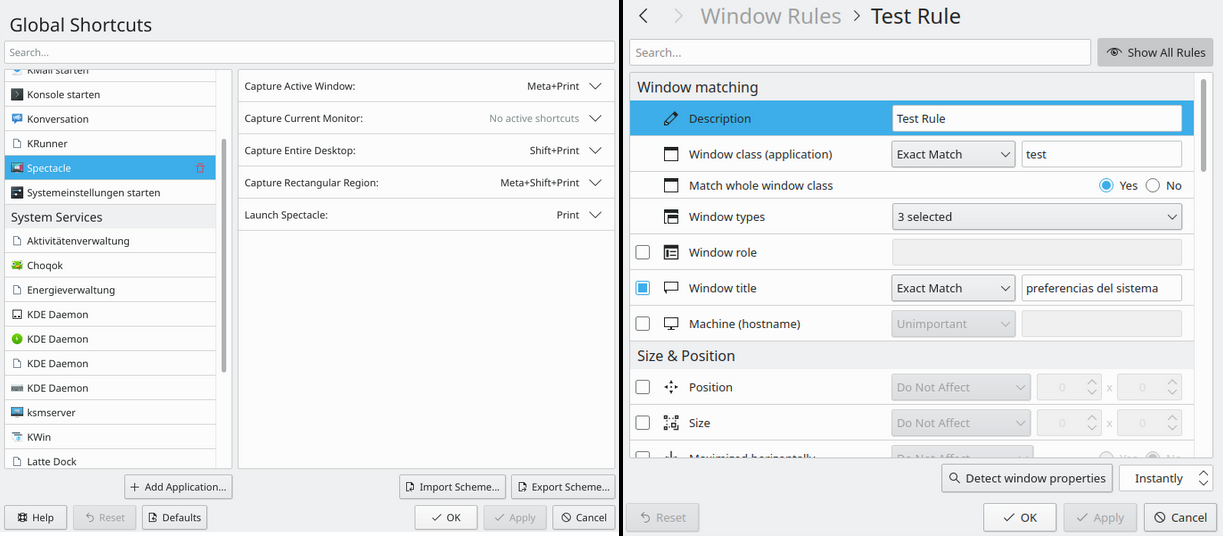Click the pencil icon next to Description
Viewport: 1224px width, 536px height.
pos(671,119)
